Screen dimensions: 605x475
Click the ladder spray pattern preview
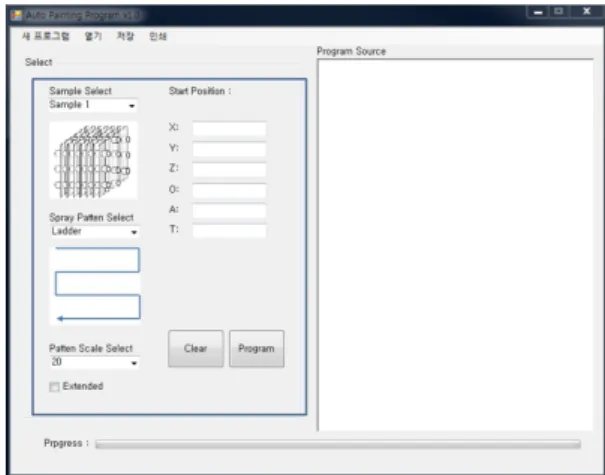click(96, 286)
